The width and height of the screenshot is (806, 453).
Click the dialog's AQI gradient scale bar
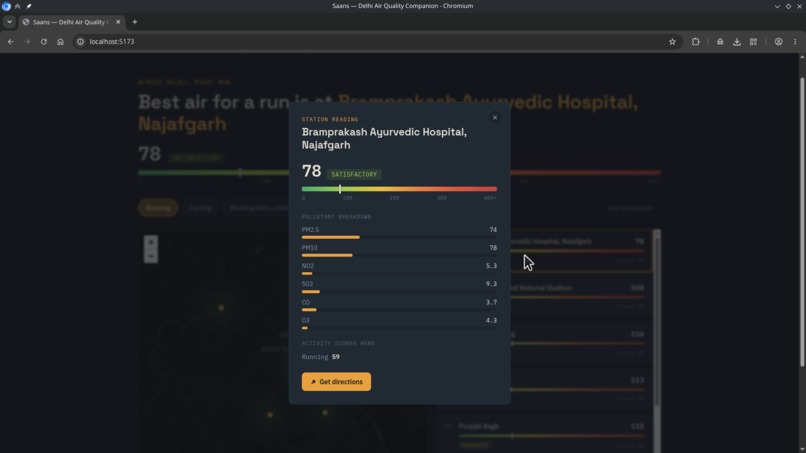pos(399,189)
